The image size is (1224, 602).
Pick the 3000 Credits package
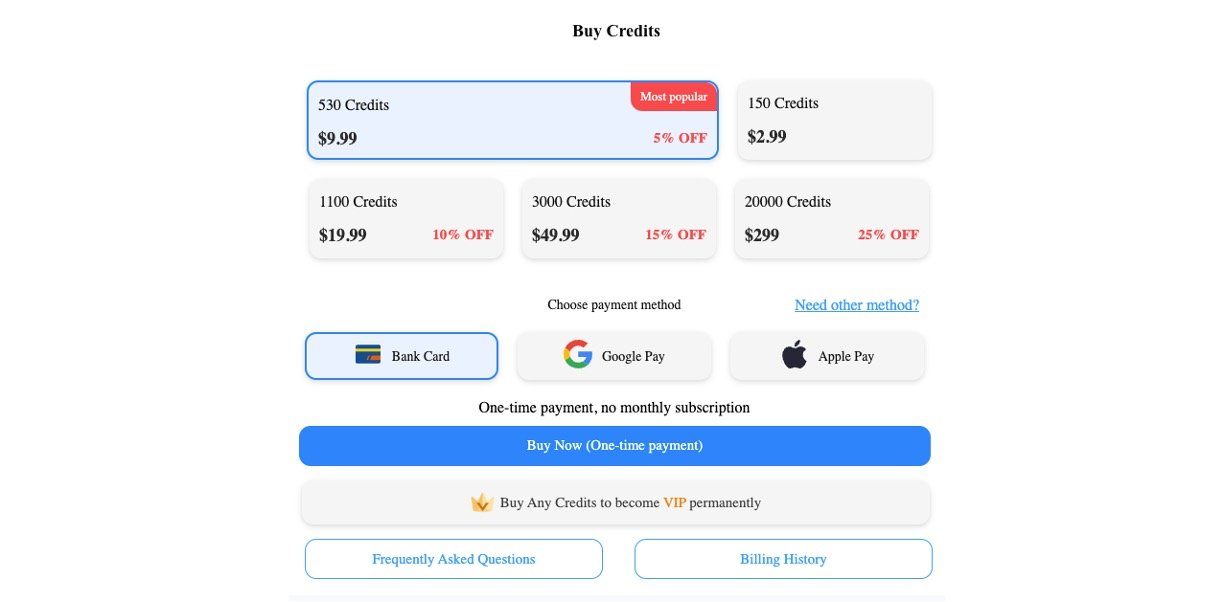click(618, 219)
